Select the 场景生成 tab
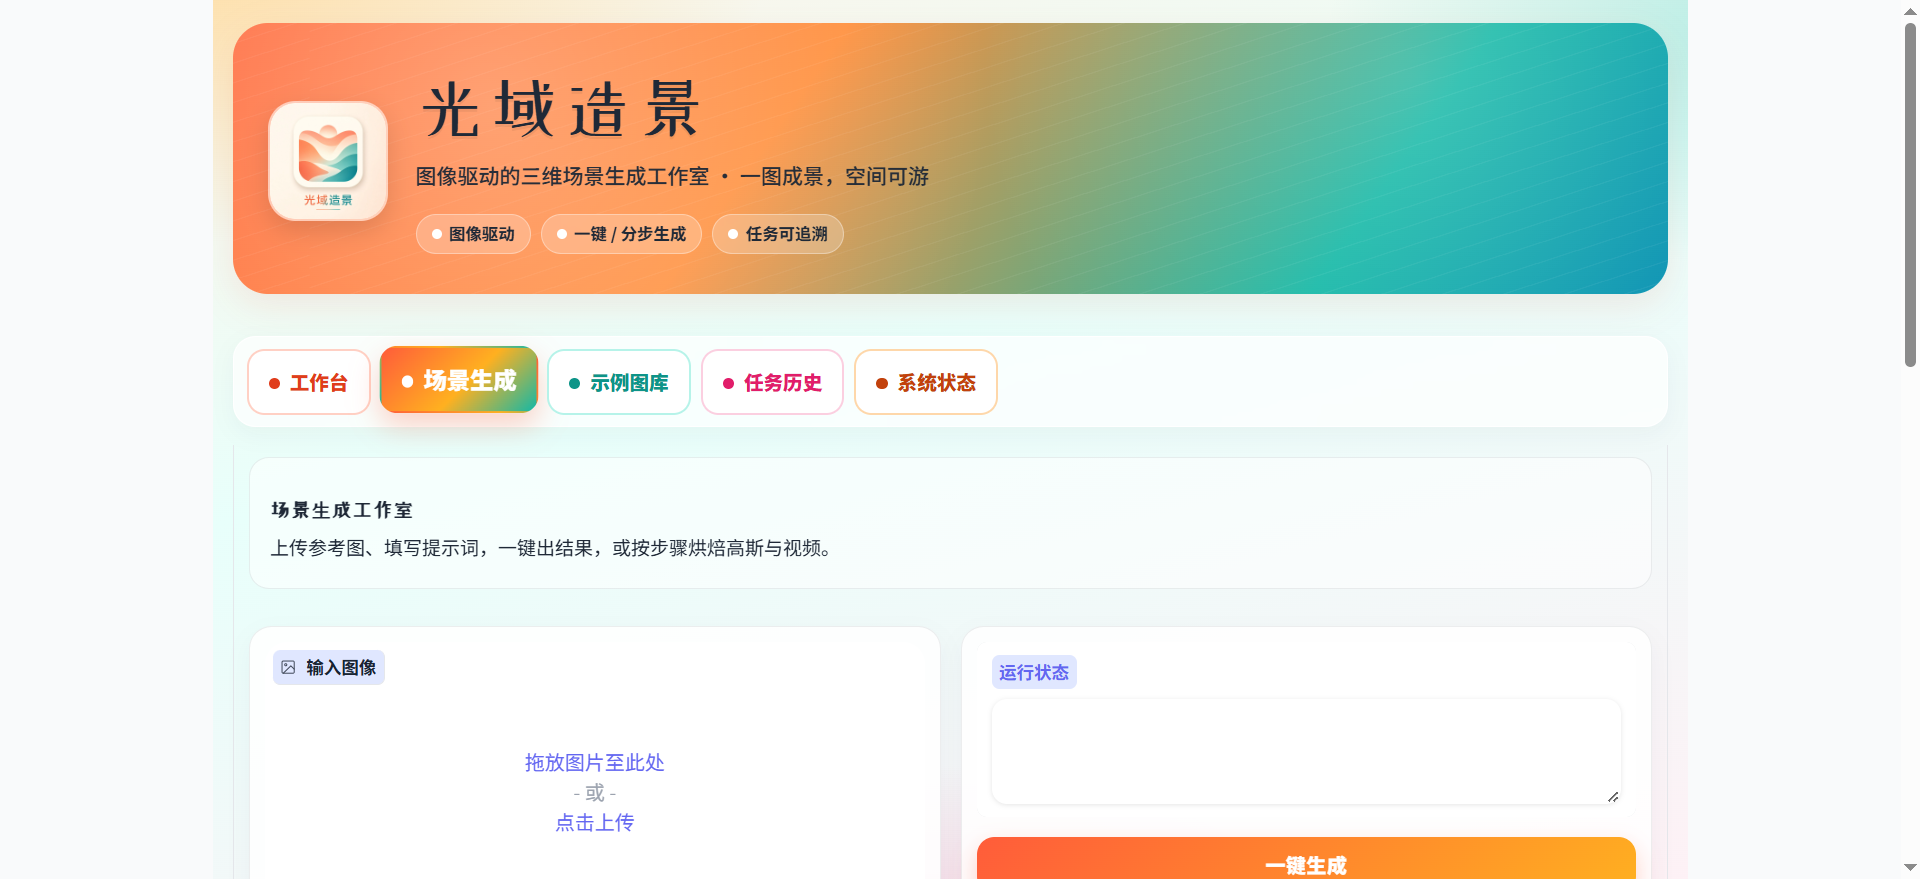 click(459, 380)
